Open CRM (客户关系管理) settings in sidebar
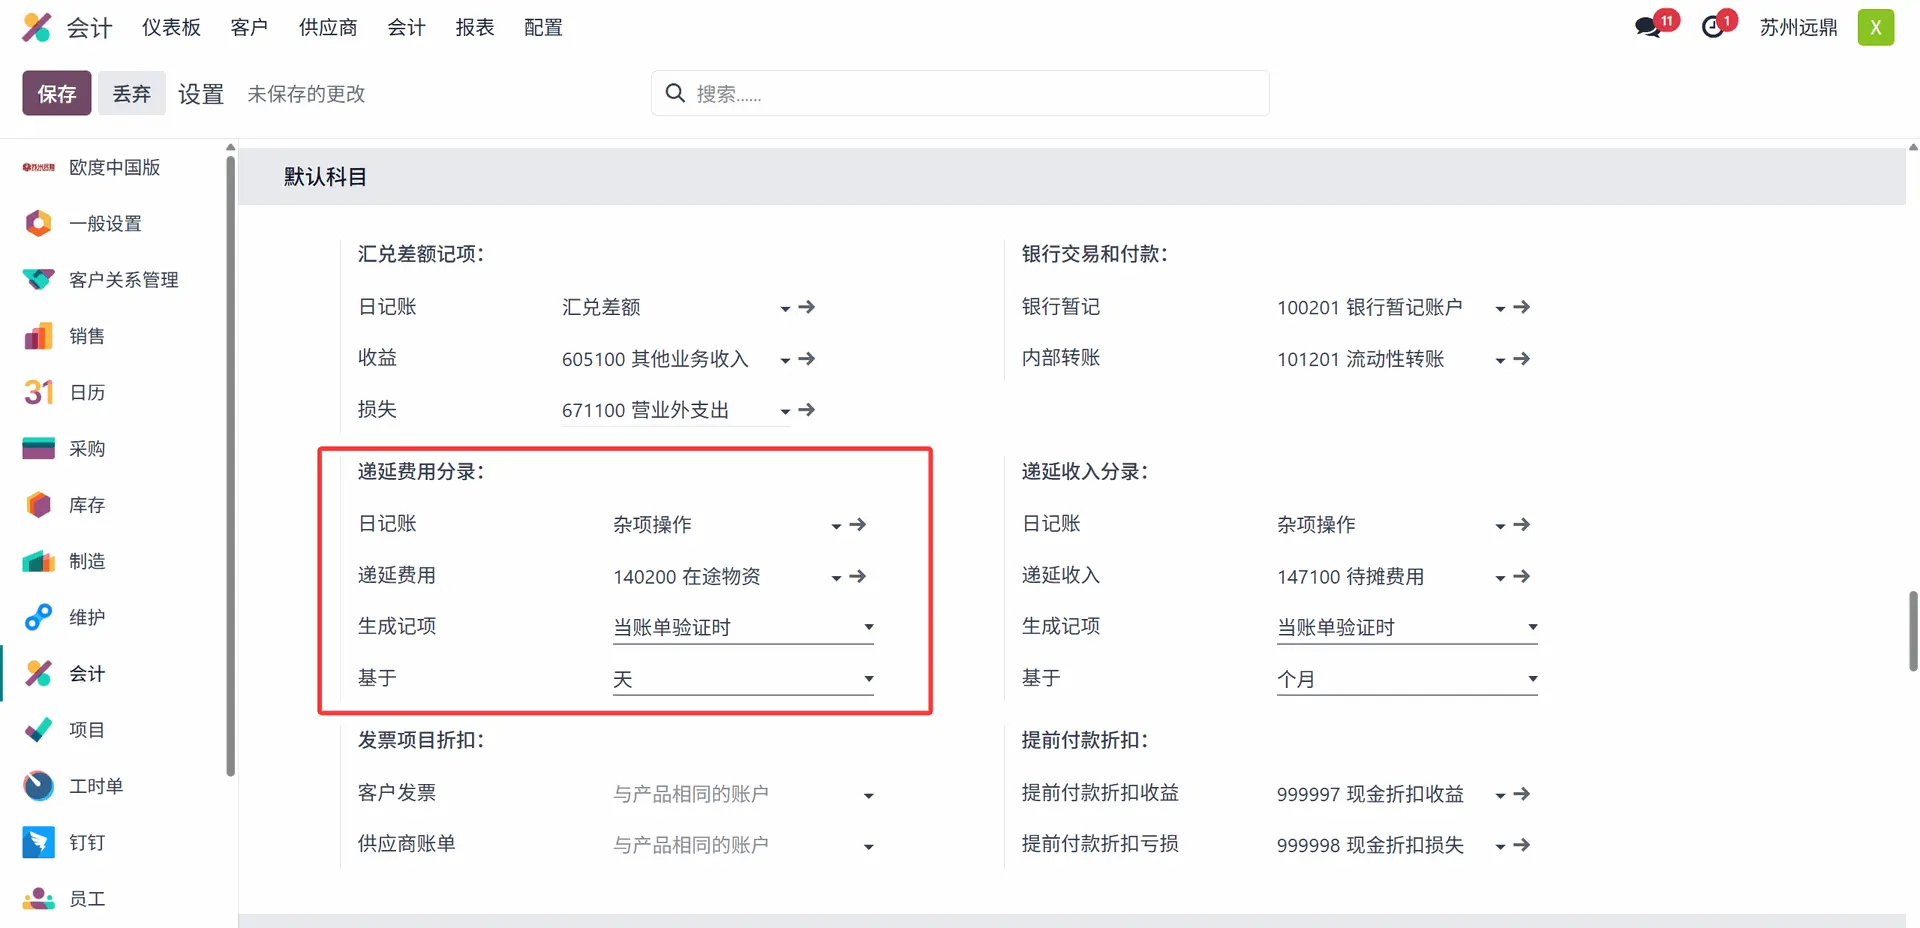Viewport: 1920px width, 928px height. (123, 280)
